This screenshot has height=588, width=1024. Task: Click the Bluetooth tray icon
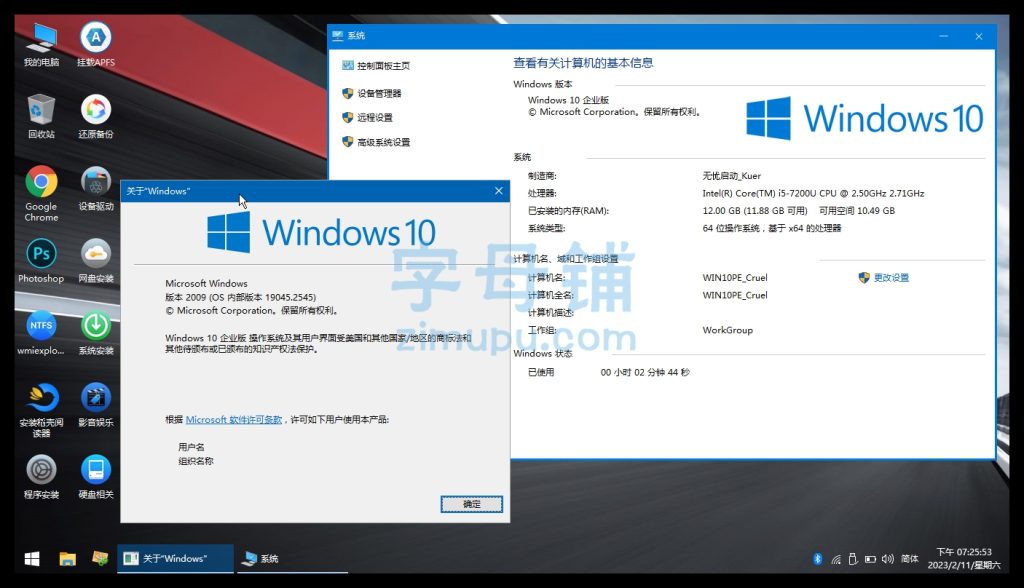(818, 559)
